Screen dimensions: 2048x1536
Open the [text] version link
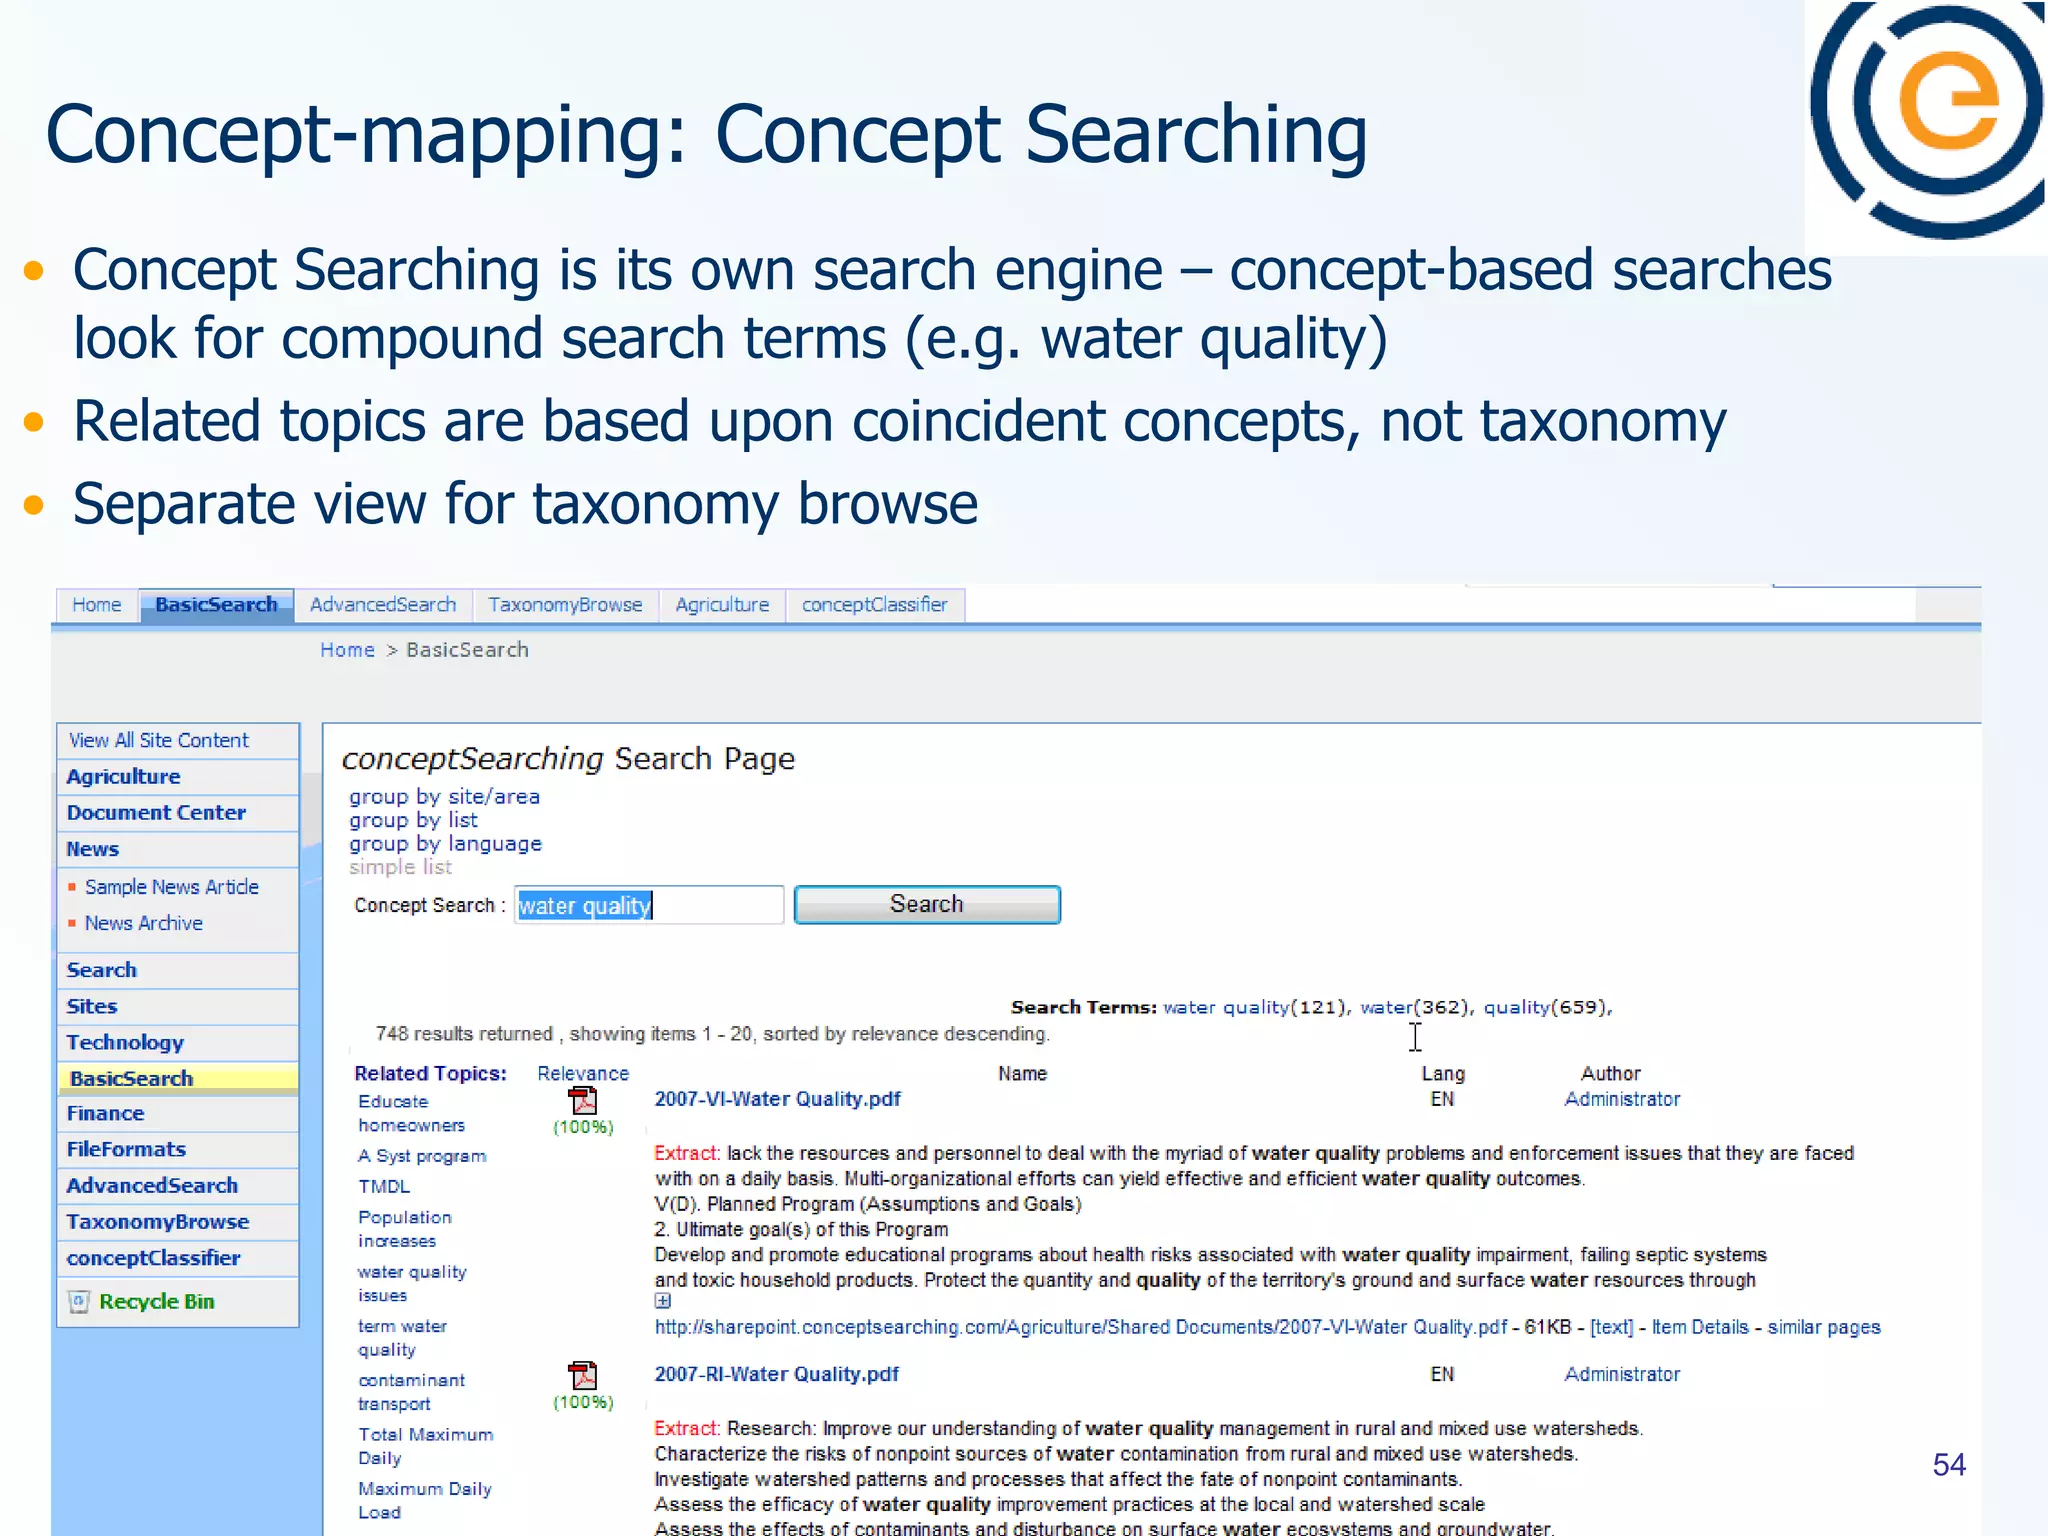point(1611,1328)
